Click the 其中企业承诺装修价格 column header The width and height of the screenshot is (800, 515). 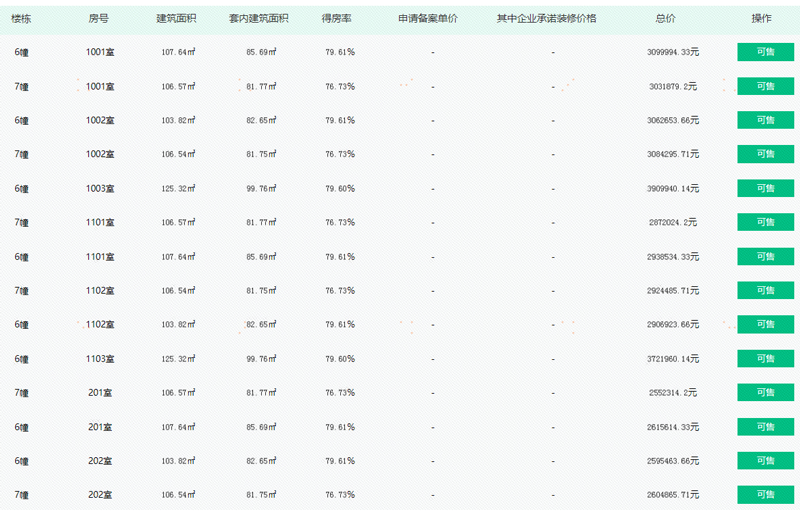[546, 19]
